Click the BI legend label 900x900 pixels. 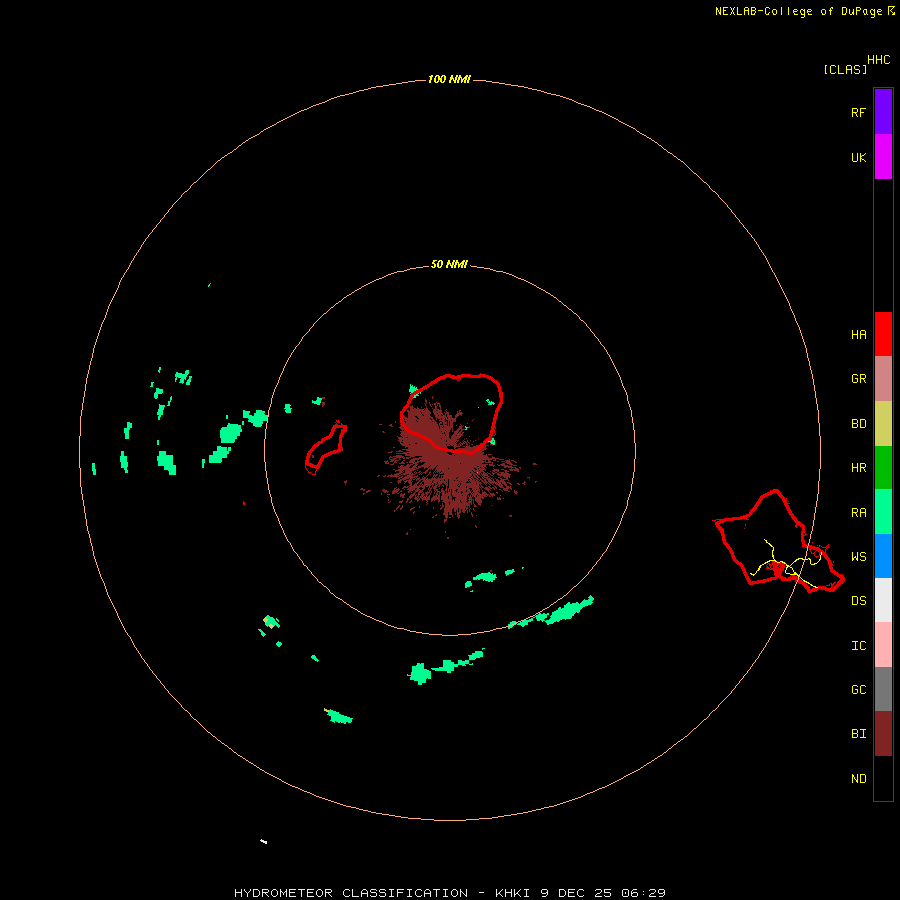tap(858, 734)
